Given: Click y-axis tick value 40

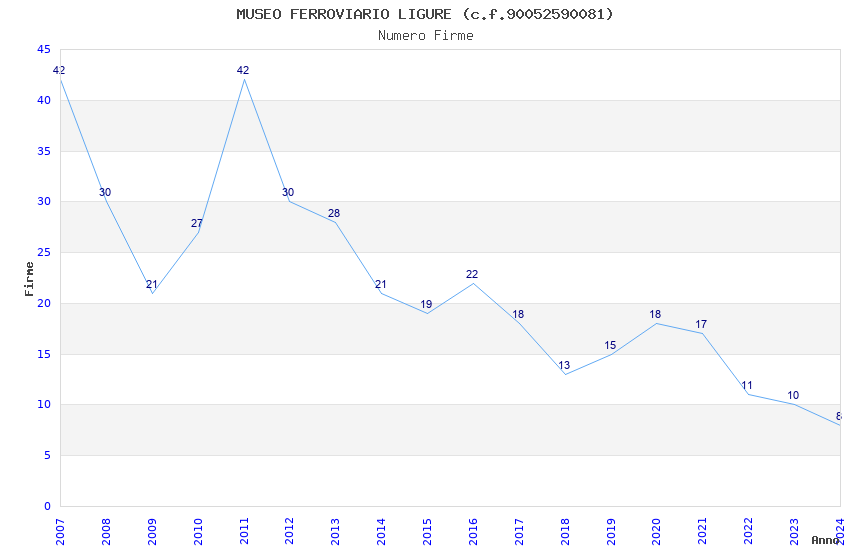Looking at the screenshot, I should point(44,100).
